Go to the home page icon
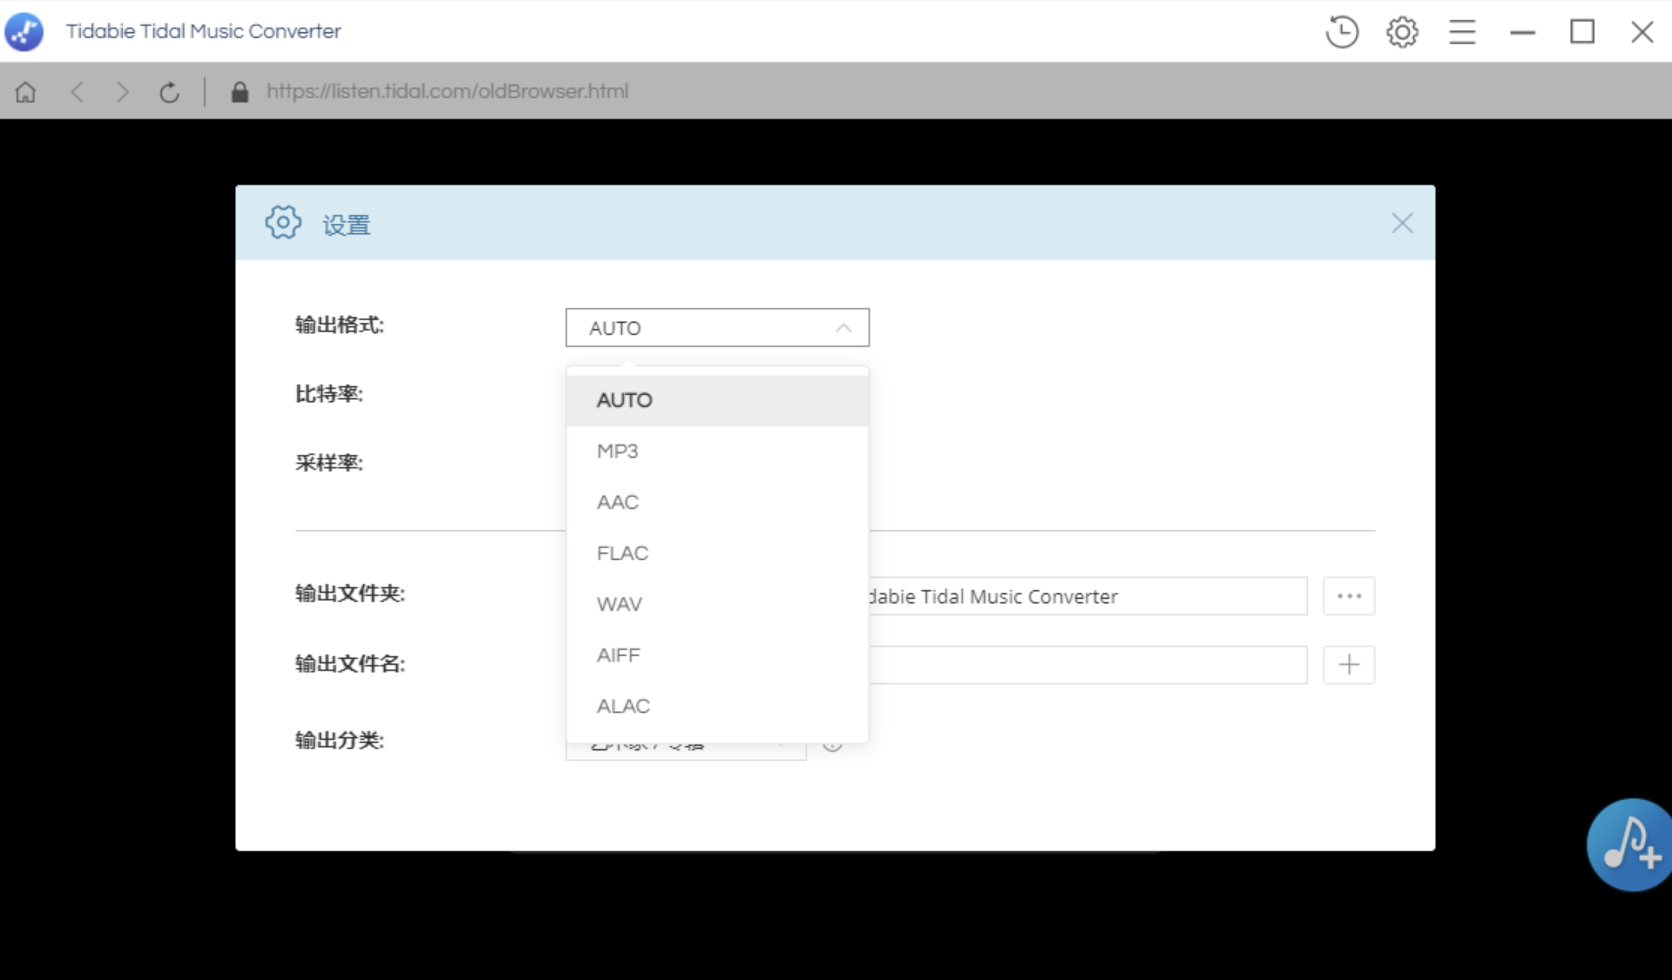Viewport: 1672px width, 980px height. tap(26, 92)
